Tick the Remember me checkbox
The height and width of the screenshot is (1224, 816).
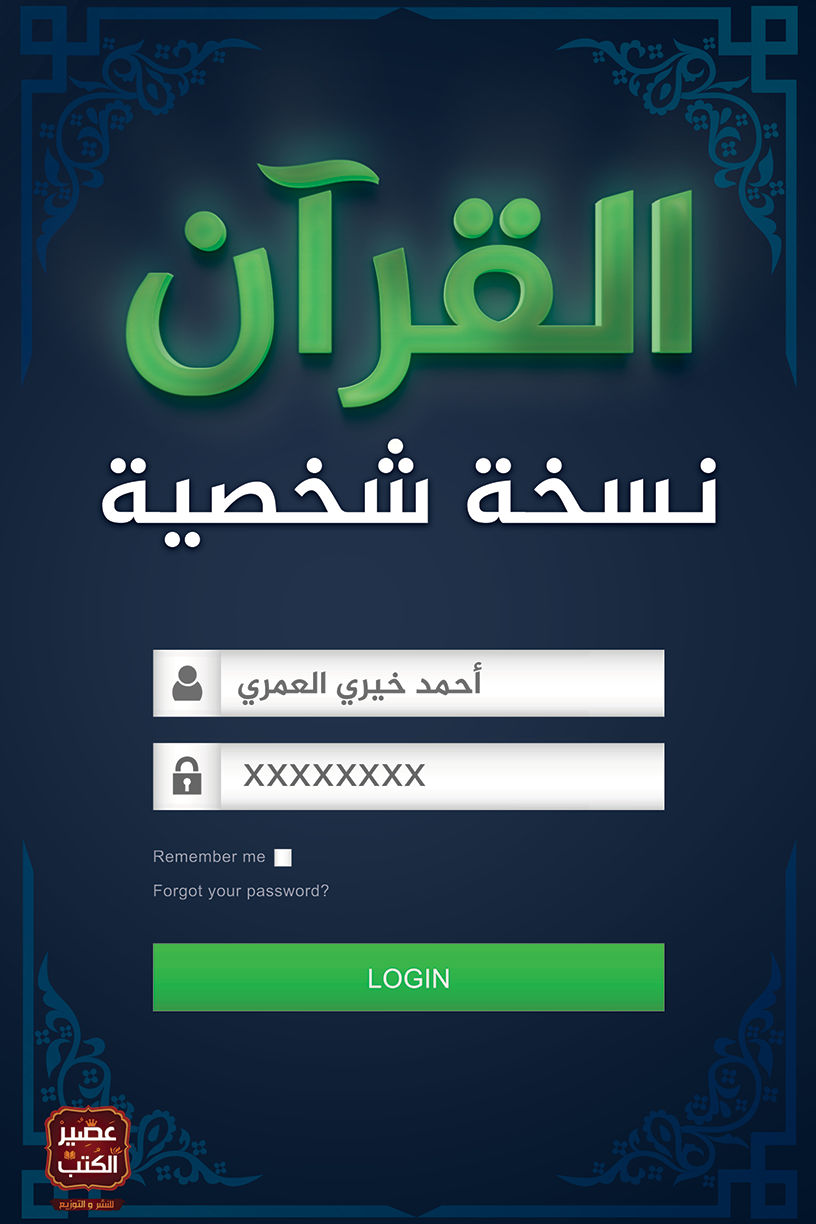283,857
